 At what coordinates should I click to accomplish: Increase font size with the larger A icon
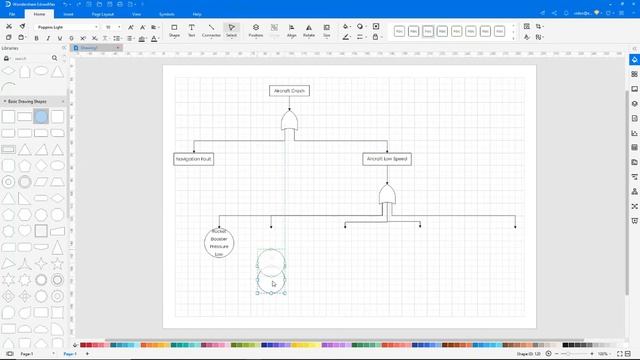point(131,27)
